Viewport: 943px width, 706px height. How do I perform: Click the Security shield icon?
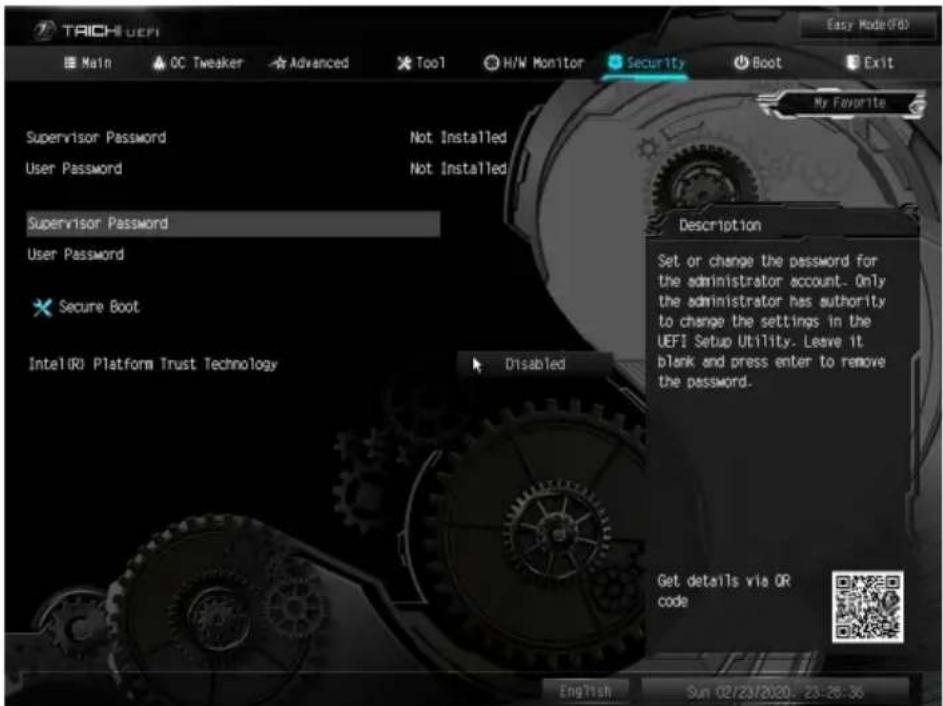[615, 62]
